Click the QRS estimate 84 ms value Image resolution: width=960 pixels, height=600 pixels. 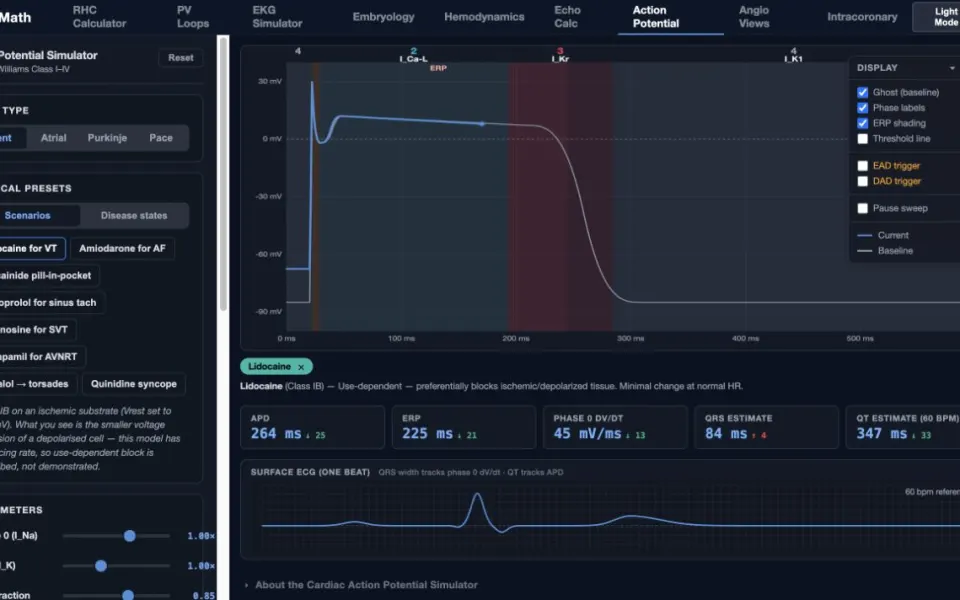726,433
